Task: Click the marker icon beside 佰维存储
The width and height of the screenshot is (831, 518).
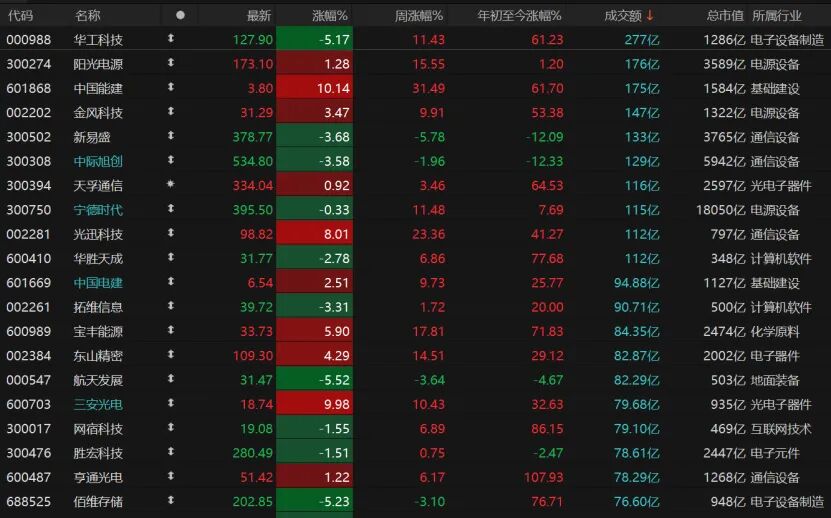Action: 171,501
